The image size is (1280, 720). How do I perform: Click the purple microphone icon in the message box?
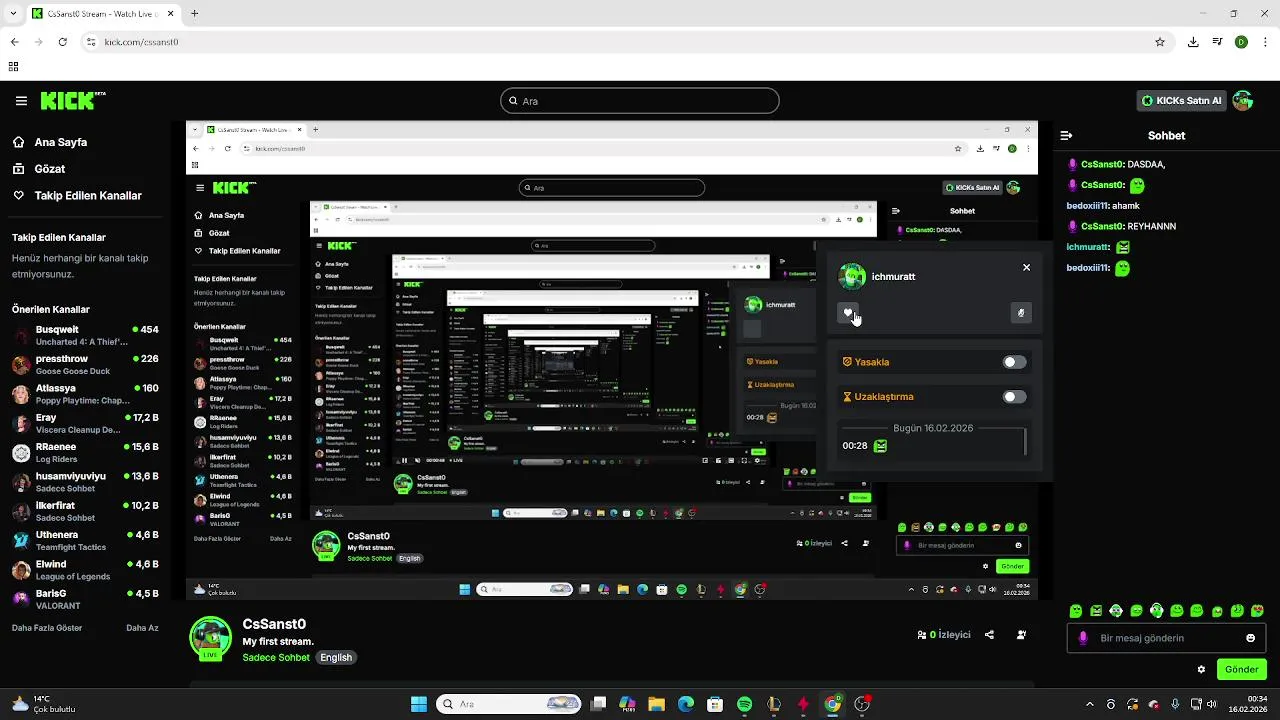point(1083,638)
